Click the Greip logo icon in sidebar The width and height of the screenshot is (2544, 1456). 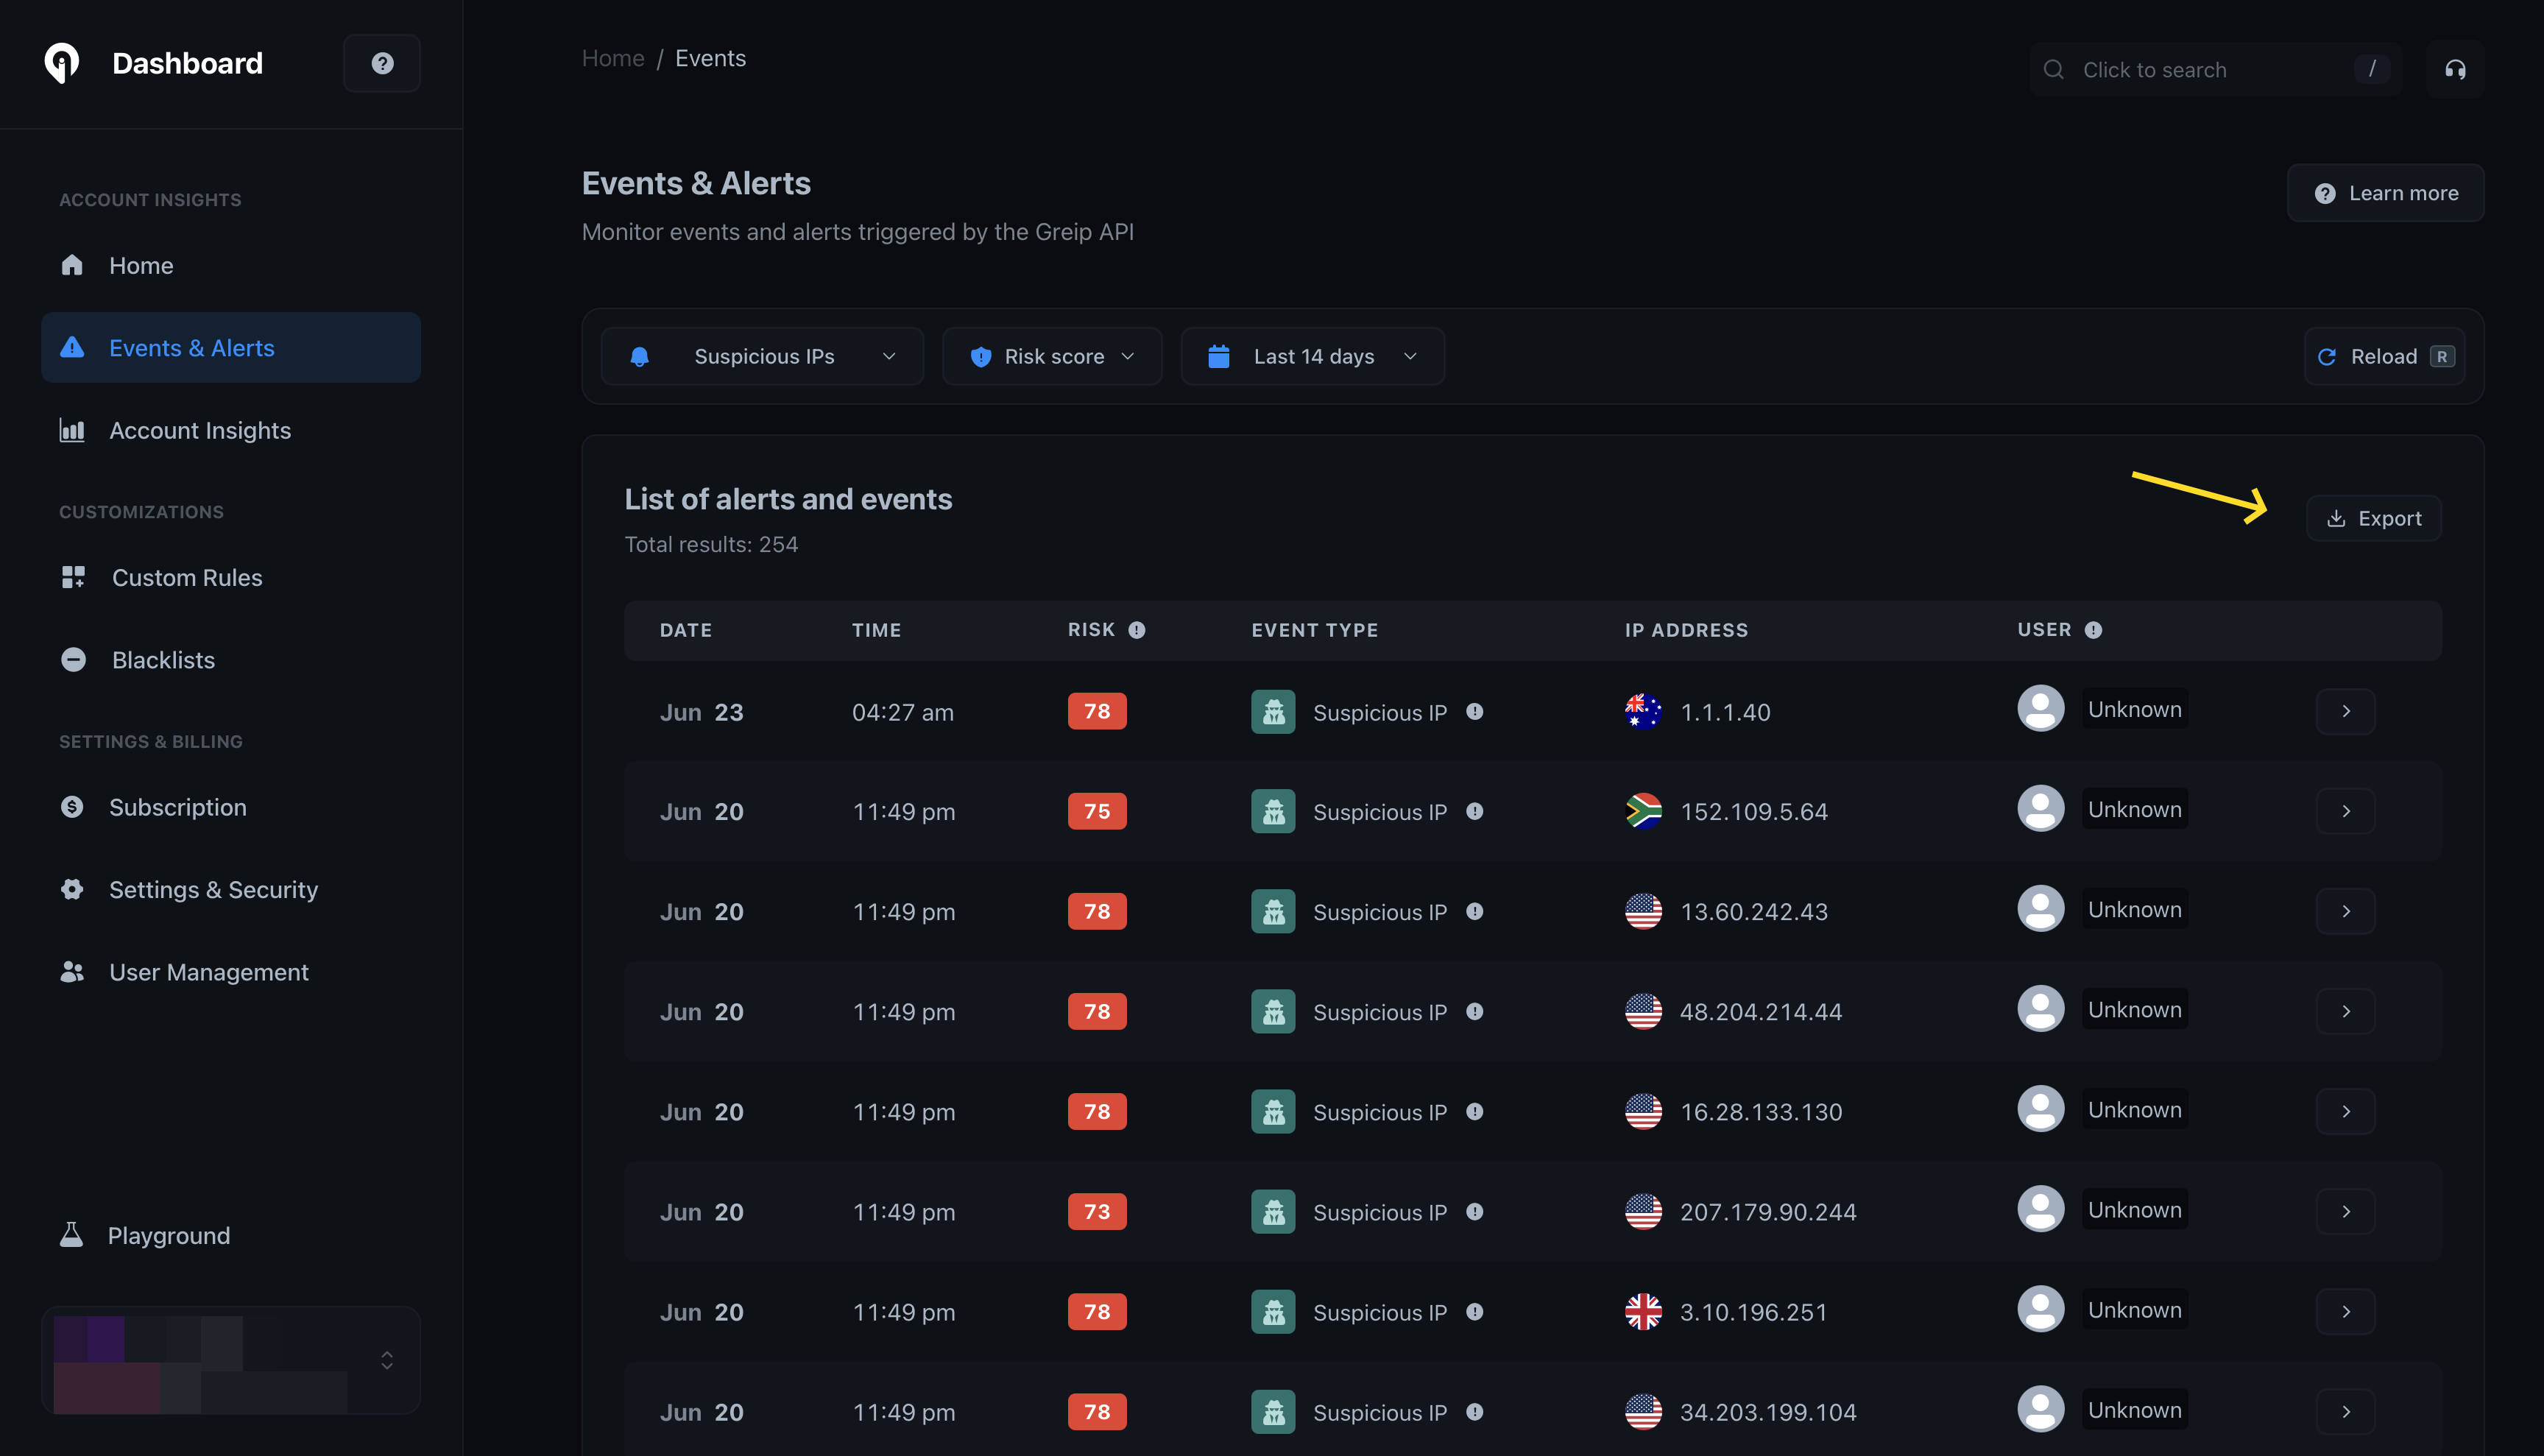[x=62, y=63]
